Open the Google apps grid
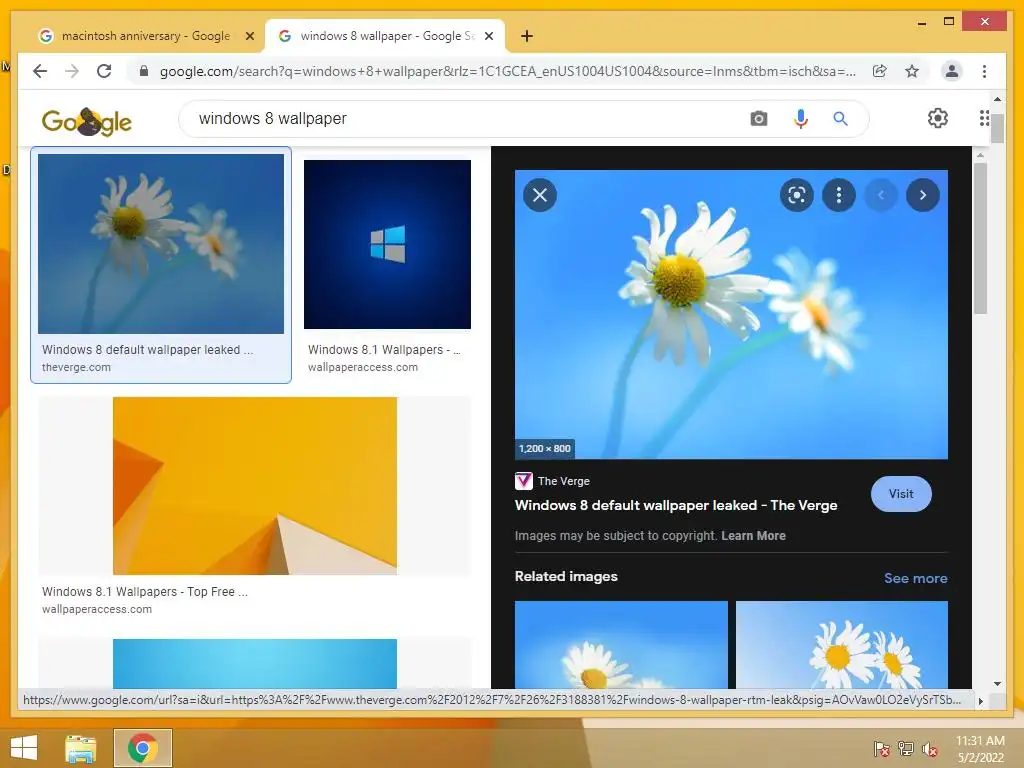1024x768 pixels. (984, 118)
